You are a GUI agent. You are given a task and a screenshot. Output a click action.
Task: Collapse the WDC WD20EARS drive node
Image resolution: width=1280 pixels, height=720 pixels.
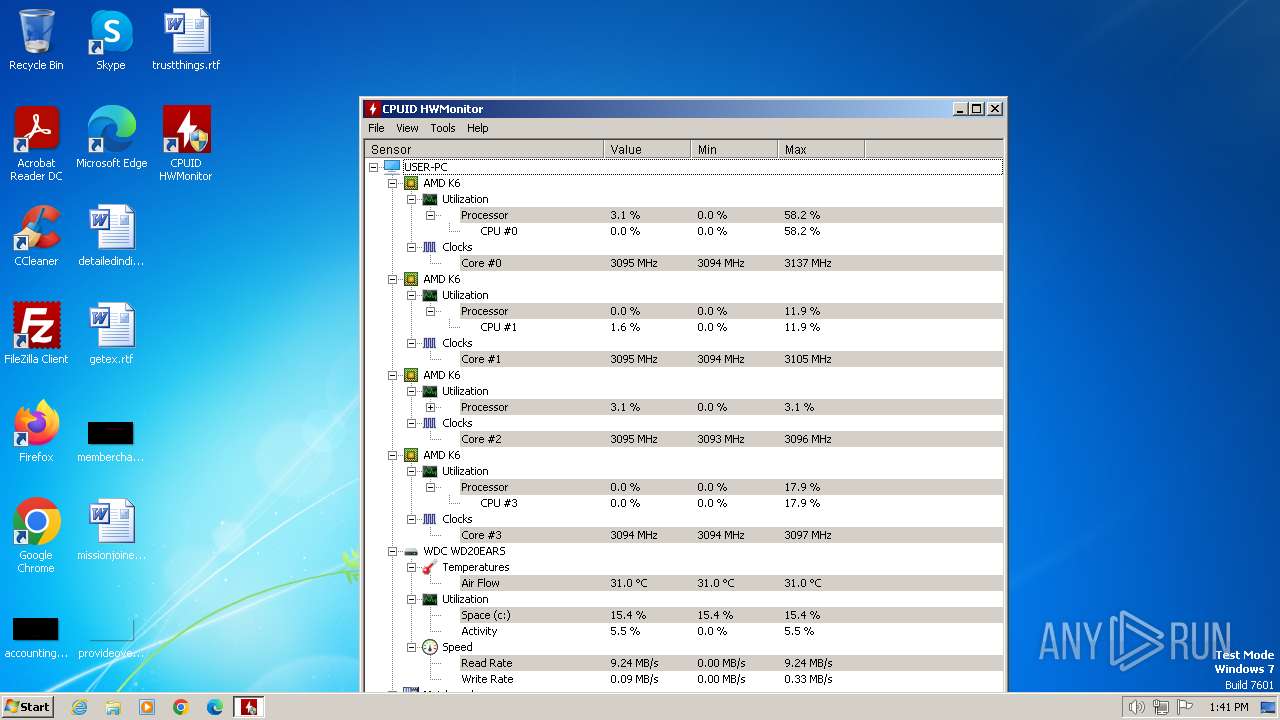pos(392,551)
